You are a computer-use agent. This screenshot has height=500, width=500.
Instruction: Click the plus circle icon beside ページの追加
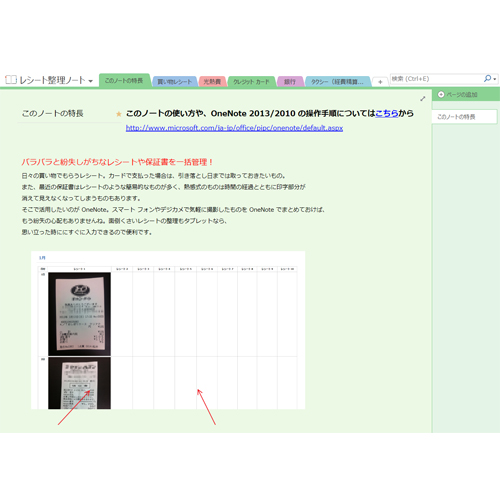(x=441, y=95)
